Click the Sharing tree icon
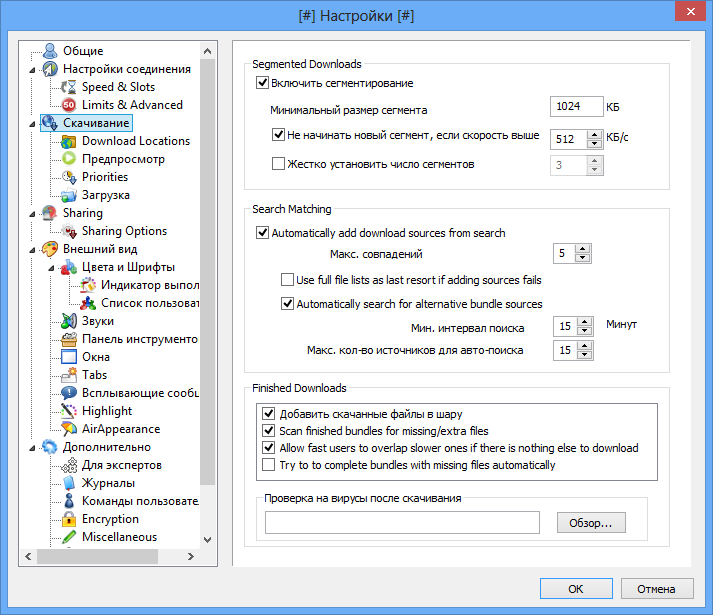The height and width of the screenshot is (615, 713). (50, 213)
